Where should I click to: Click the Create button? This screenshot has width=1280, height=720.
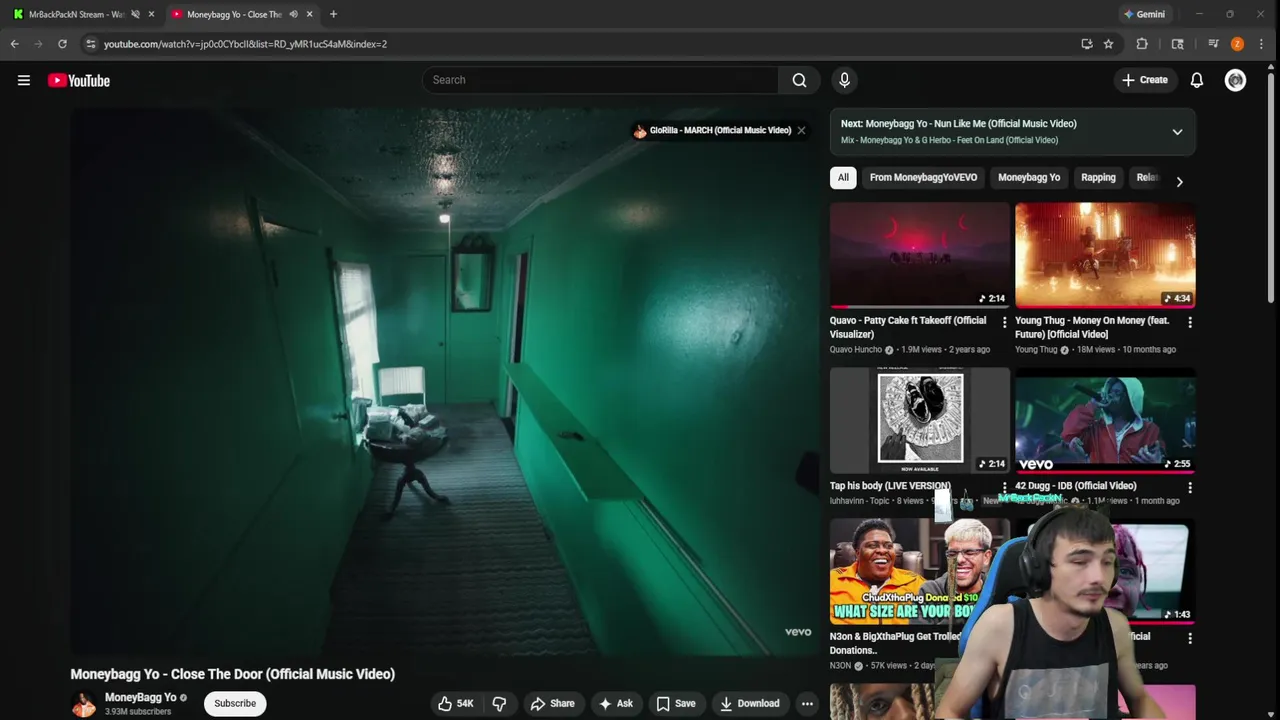(x=1144, y=80)
